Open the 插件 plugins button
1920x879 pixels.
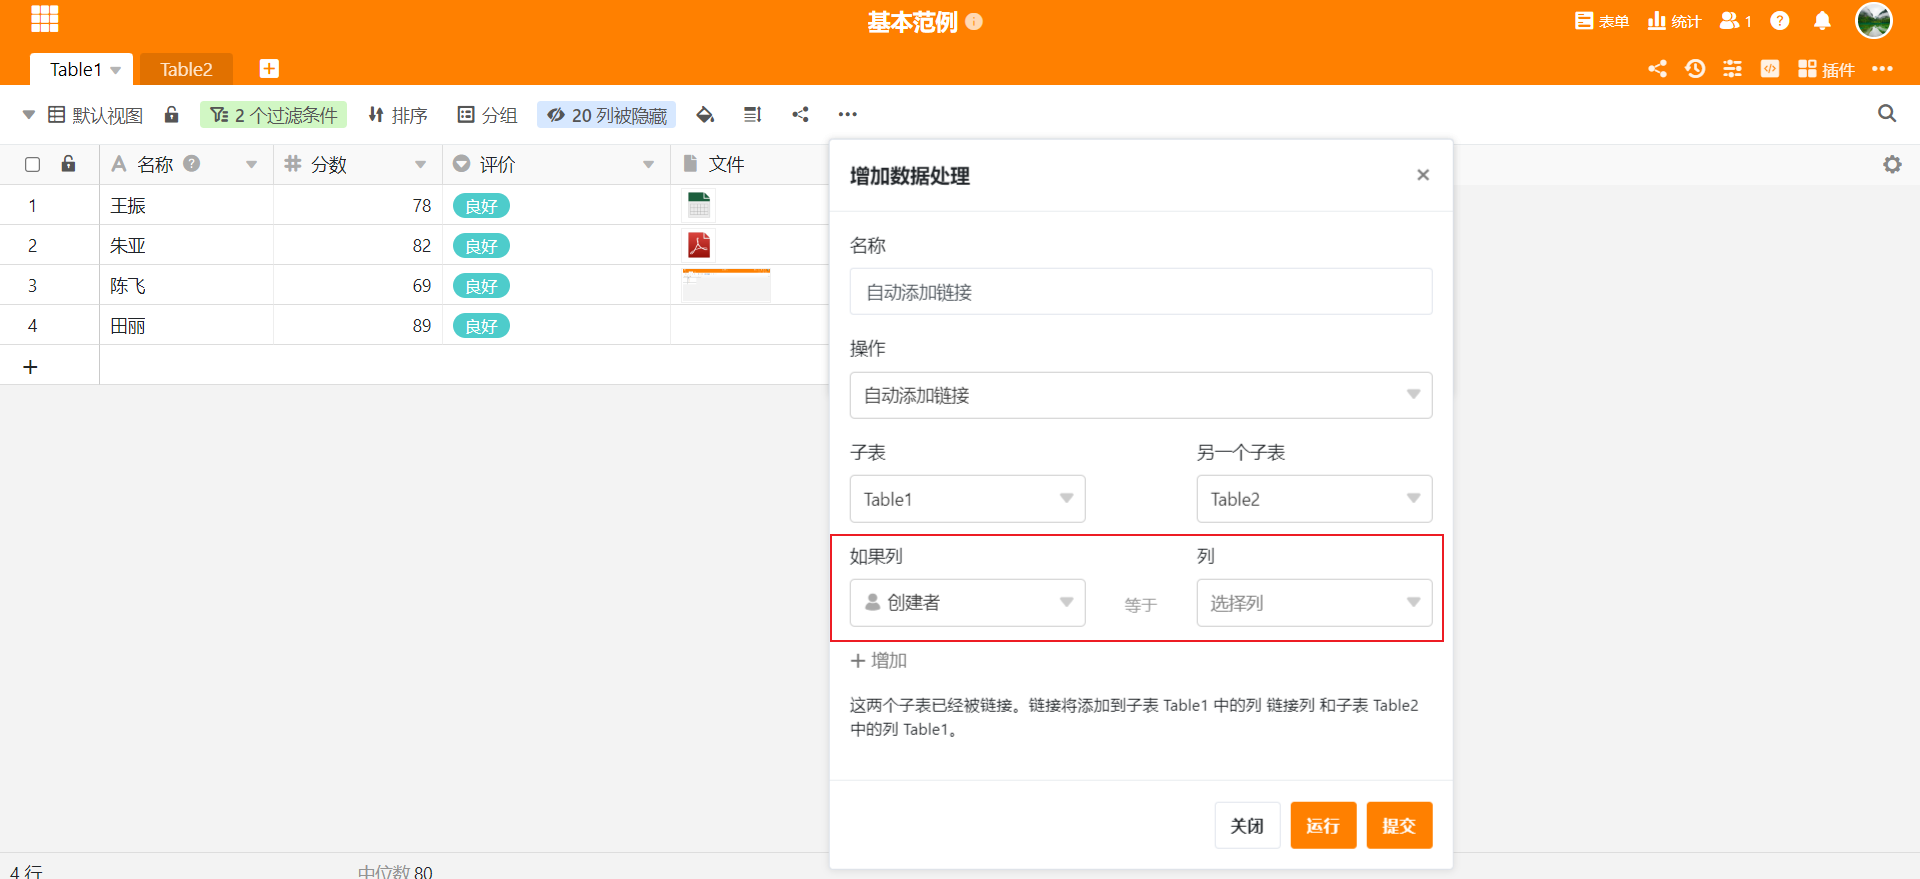(x=1827, y=69)
